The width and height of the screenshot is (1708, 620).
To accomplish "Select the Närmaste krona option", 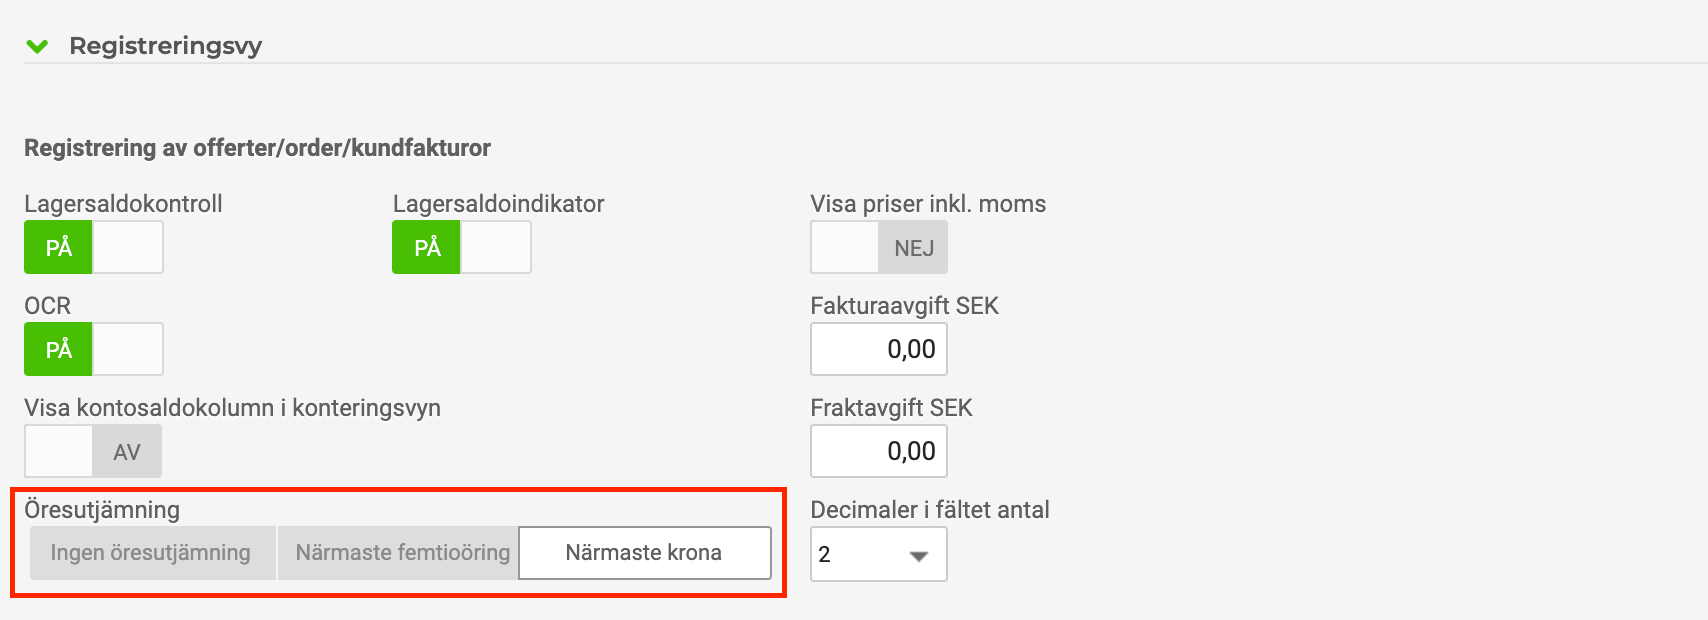I will pos(644,553).
